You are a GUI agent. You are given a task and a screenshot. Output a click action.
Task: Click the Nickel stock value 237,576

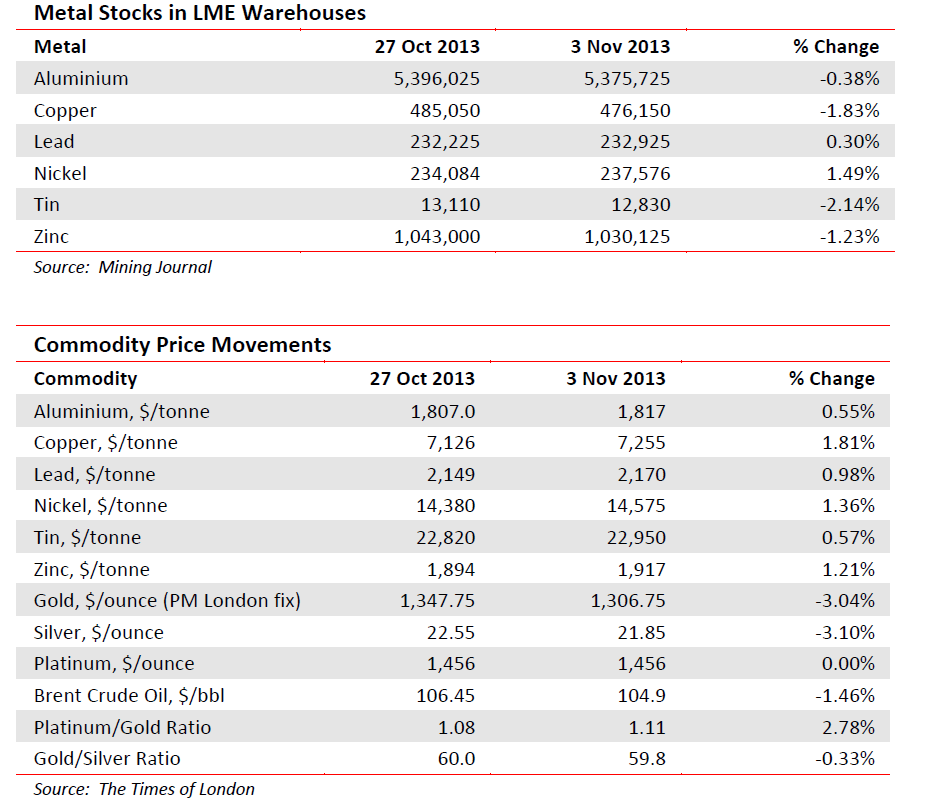click(x=631, y=174)
